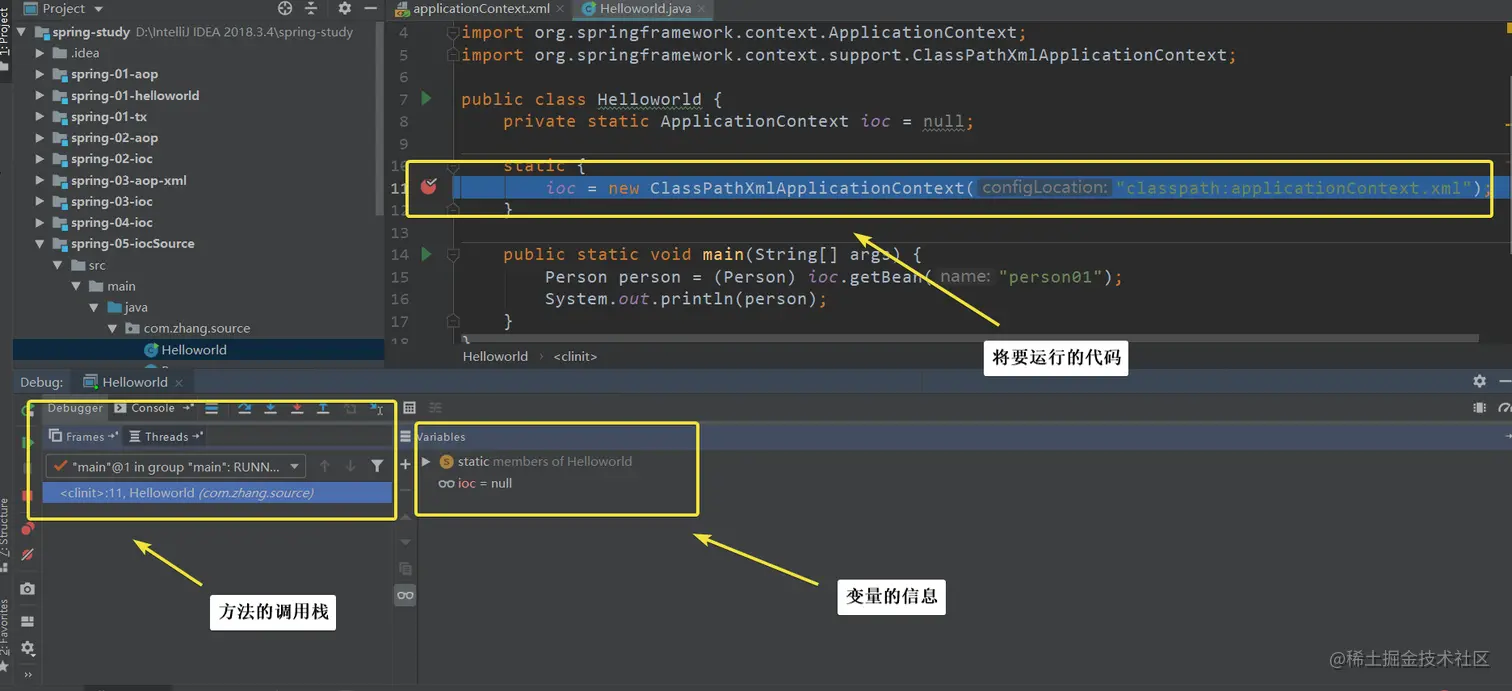The image size is (1512, 691).
Task: Toggle Mute Breakpoints icon
Action: point(28,554)
